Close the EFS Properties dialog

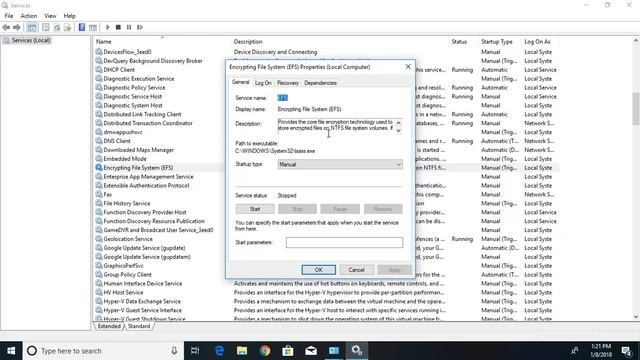click(x=408, y=67)
